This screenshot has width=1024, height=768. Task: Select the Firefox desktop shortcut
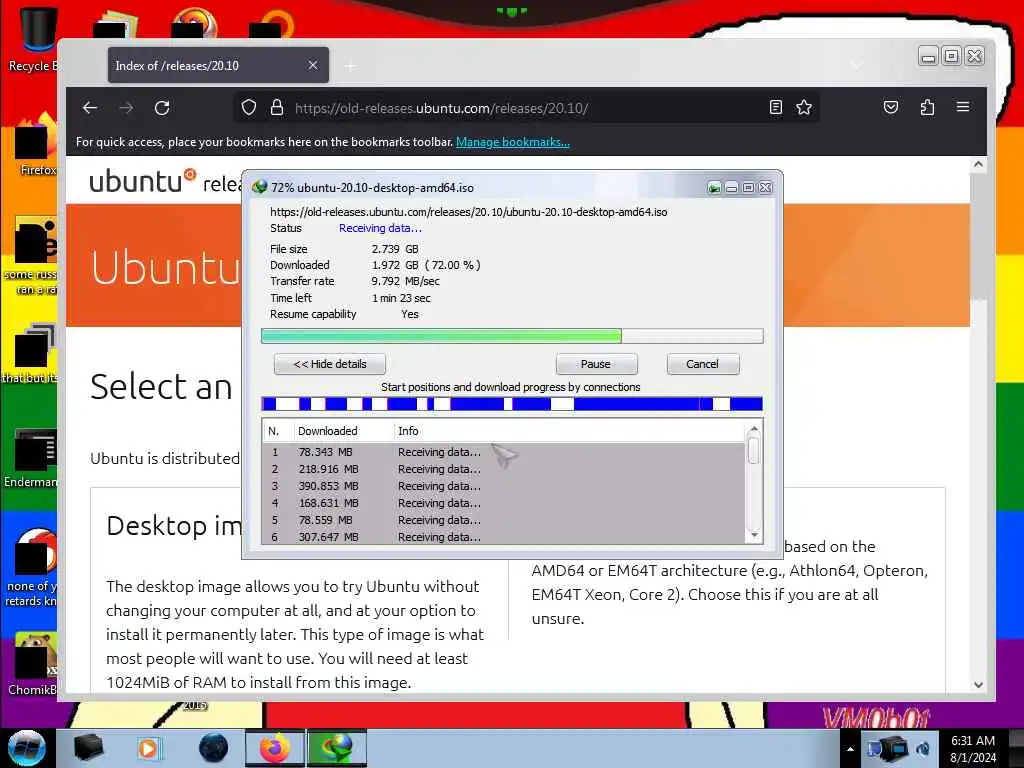tap(36, 146)
